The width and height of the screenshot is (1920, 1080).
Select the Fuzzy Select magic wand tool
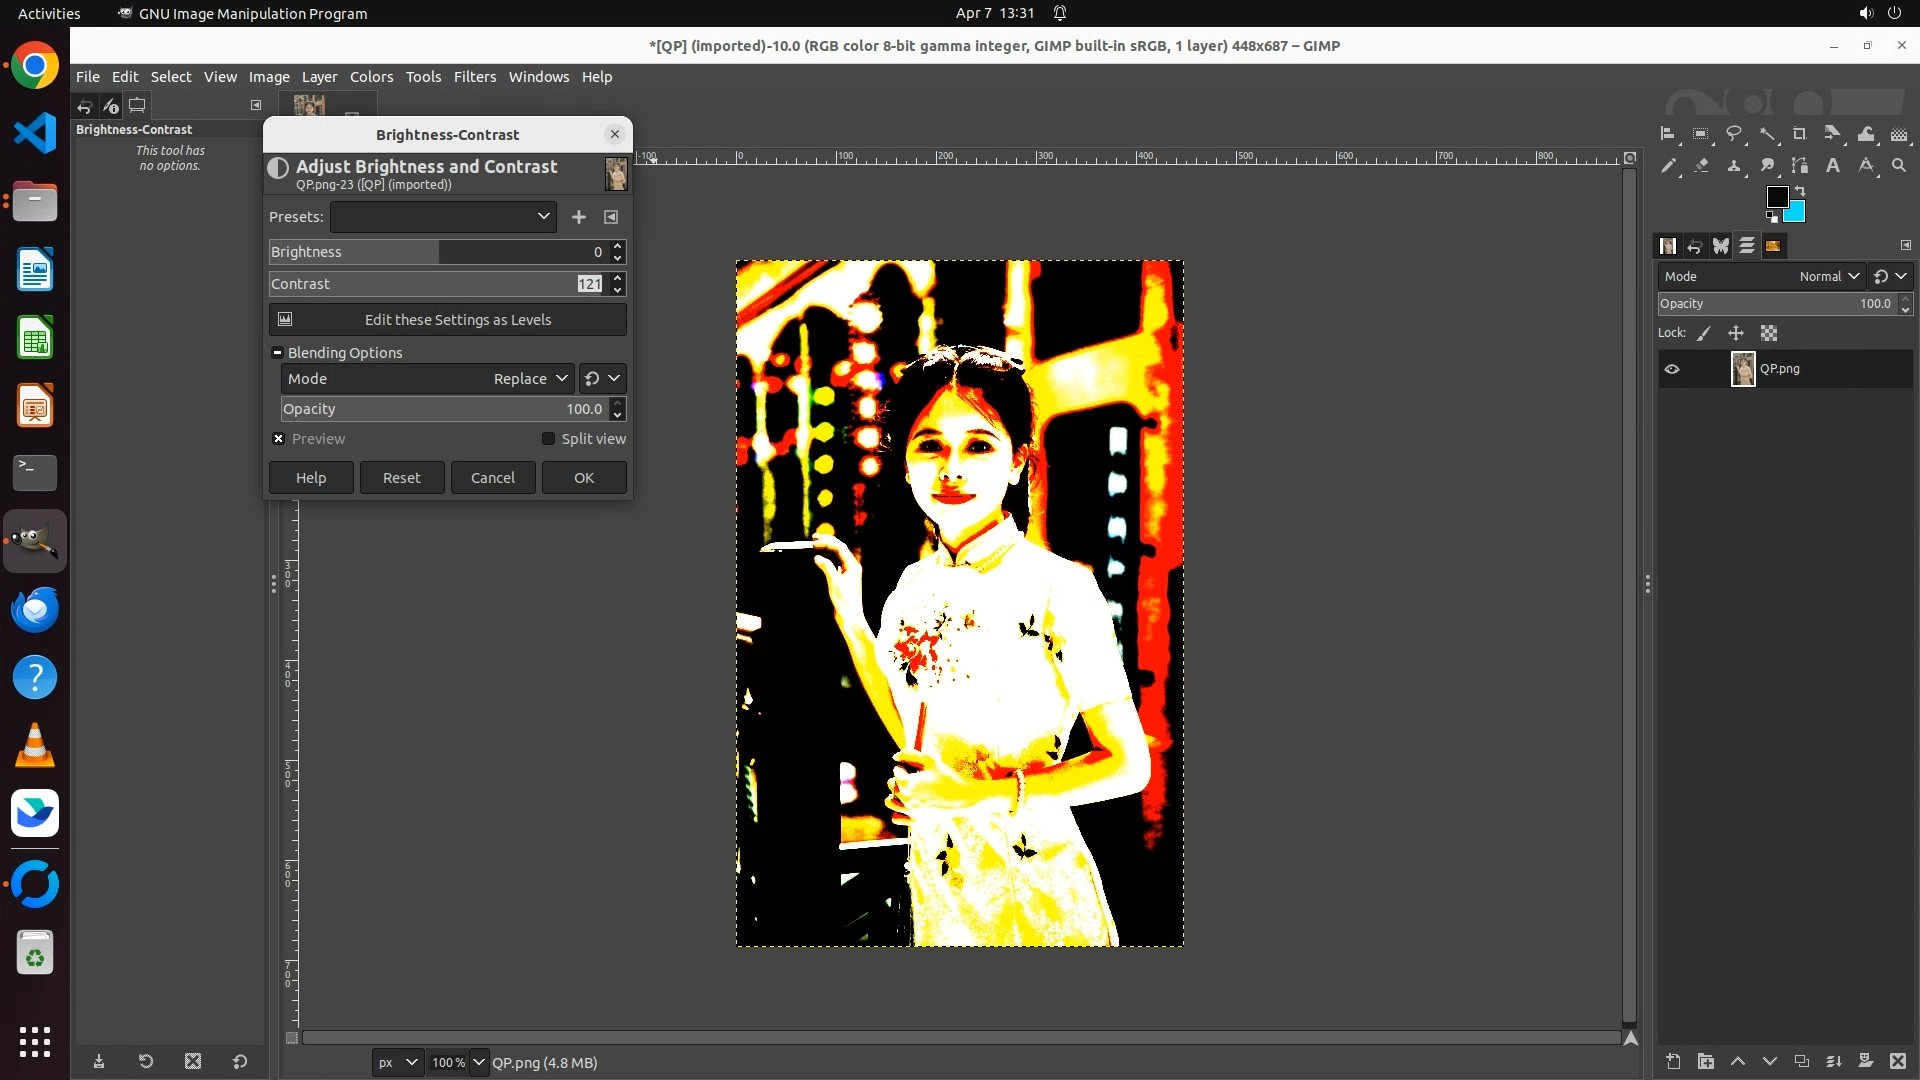(x=1767, y=133)
